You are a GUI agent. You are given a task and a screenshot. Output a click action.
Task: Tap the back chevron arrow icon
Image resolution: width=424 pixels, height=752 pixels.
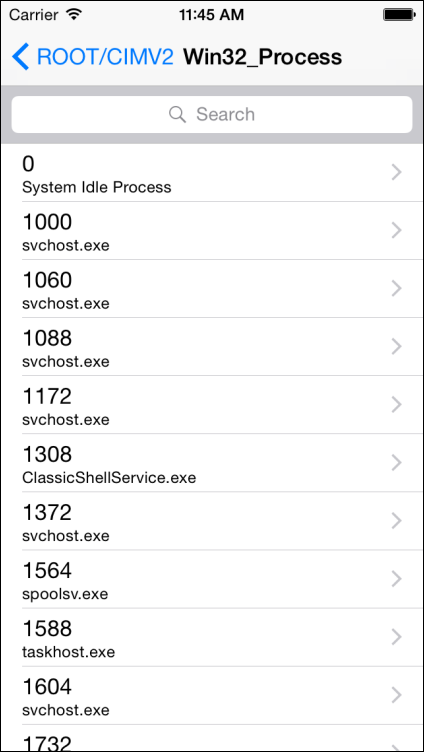pos(21,57)
